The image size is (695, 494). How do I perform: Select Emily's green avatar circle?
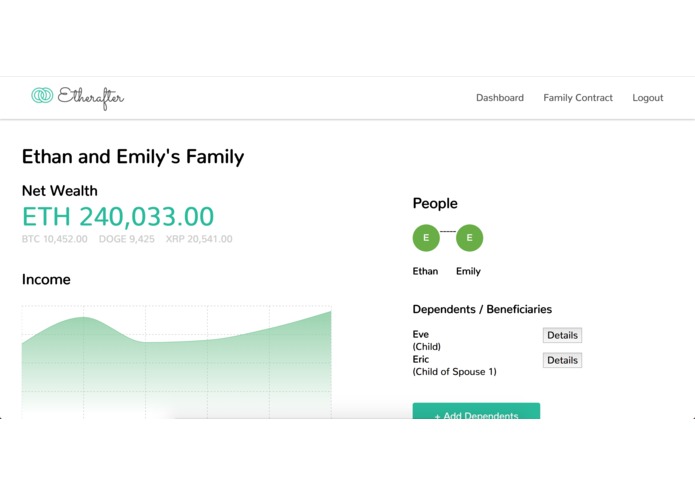pyautogui.click(x=469, y=238)
